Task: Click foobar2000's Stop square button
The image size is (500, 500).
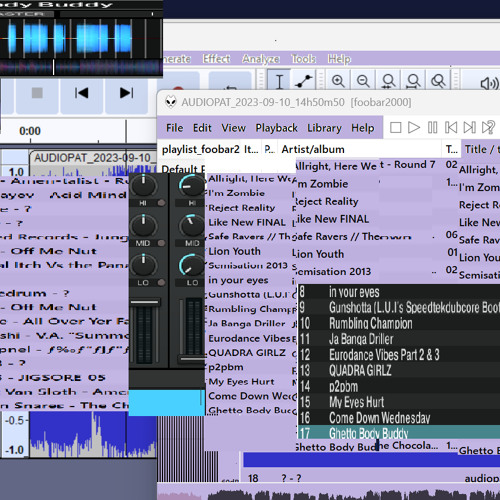Action: [x=395, y=128]
